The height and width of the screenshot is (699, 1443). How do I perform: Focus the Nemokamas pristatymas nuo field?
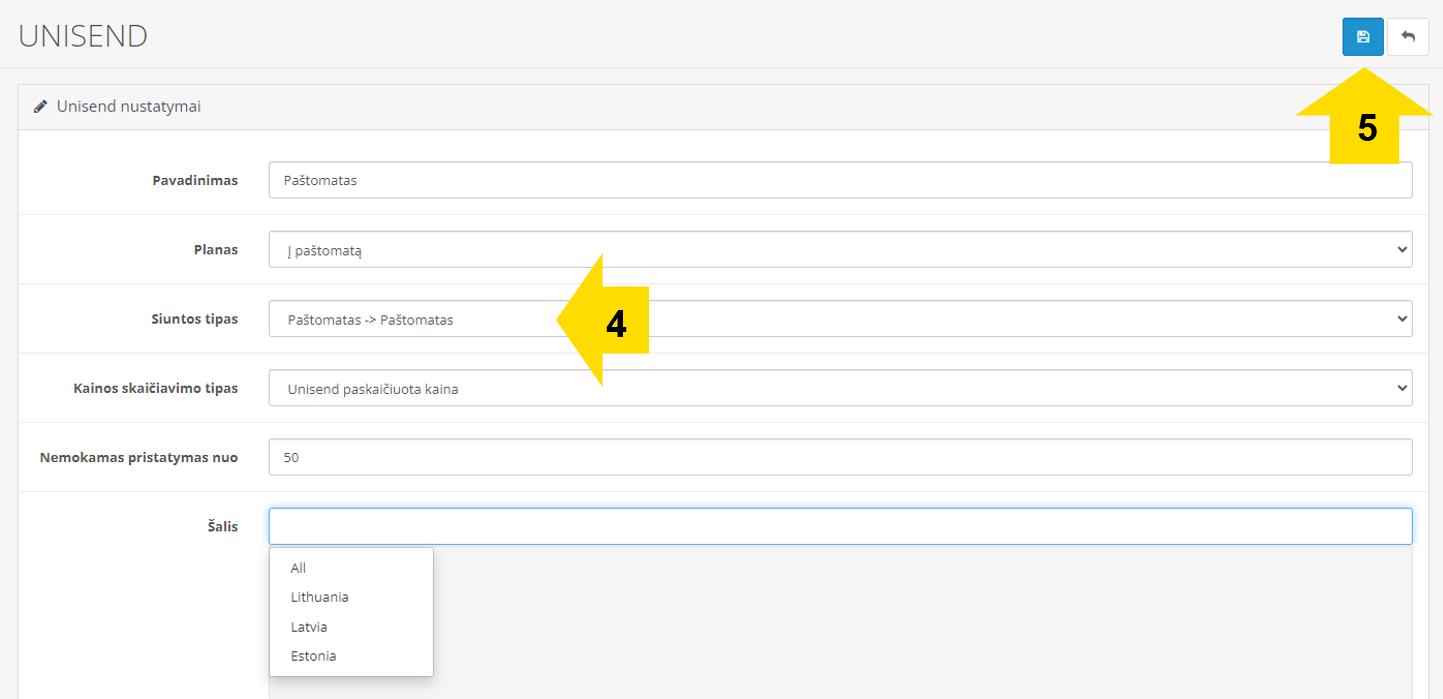(x=840, y=457)
